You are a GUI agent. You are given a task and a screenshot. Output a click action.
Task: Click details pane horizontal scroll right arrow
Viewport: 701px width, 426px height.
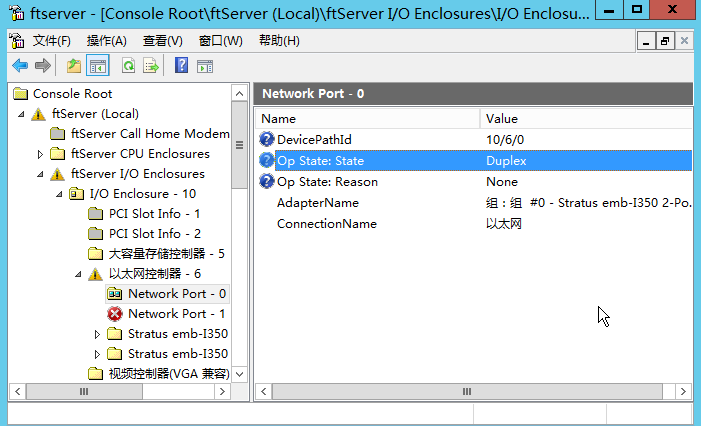click(683, 392)
